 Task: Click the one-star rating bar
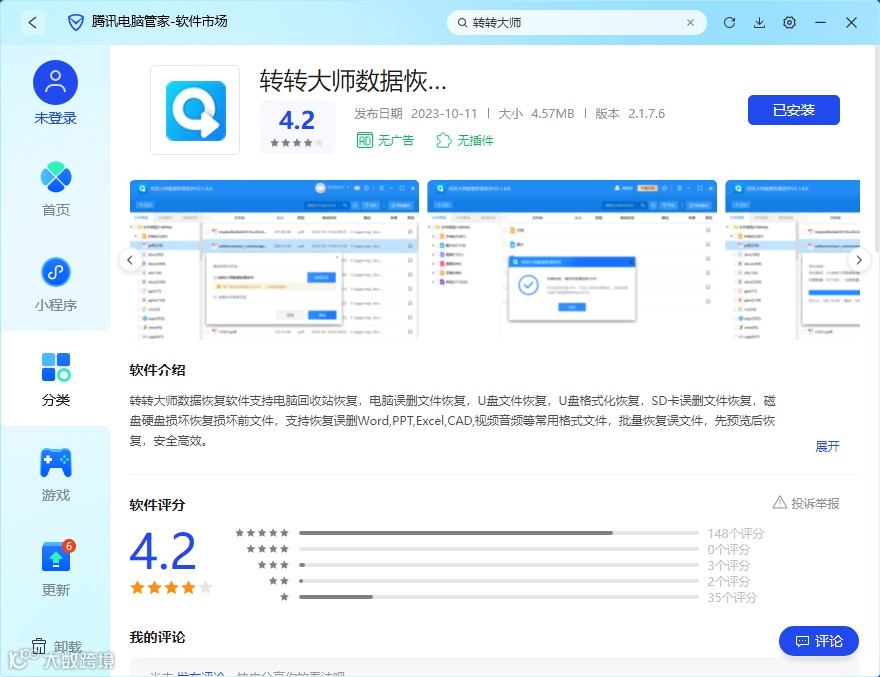(498, 597)
